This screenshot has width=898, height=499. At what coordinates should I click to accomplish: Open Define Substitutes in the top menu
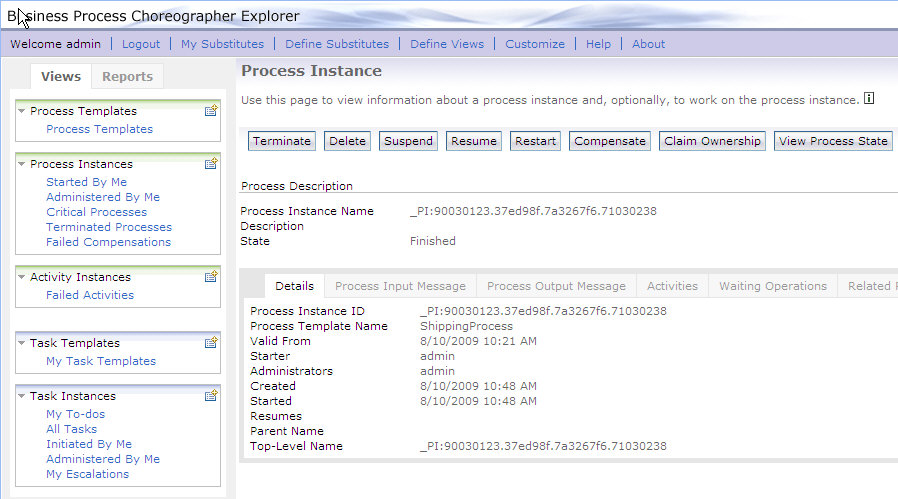(337, 44)
